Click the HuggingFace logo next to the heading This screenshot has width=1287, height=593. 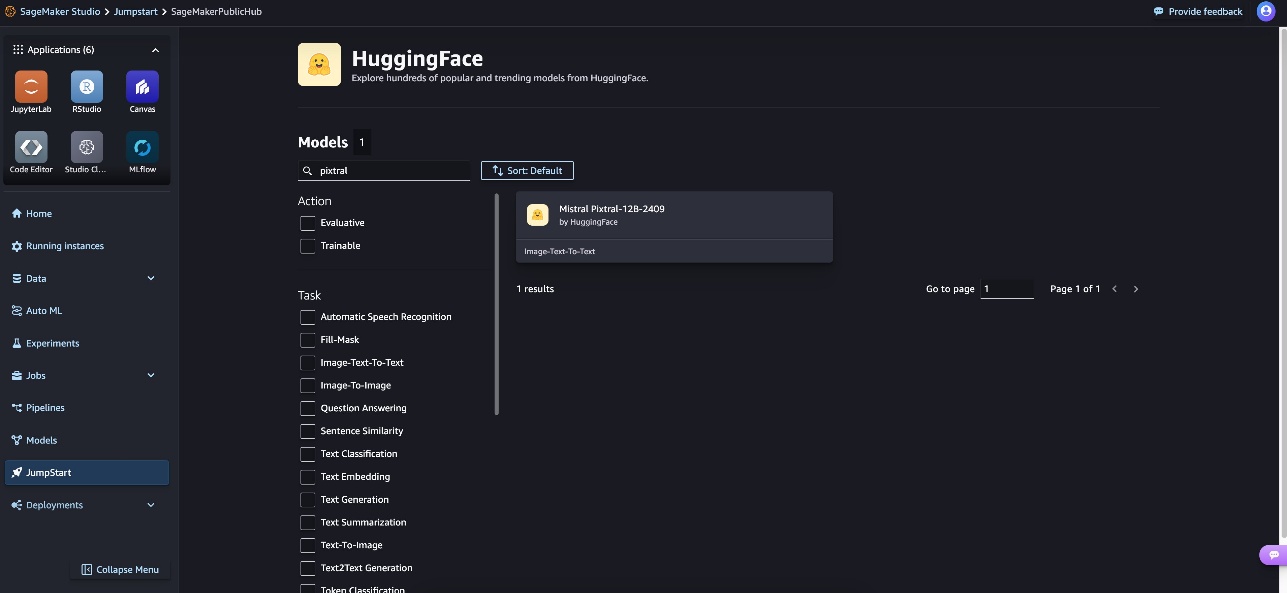coord(319,65)
